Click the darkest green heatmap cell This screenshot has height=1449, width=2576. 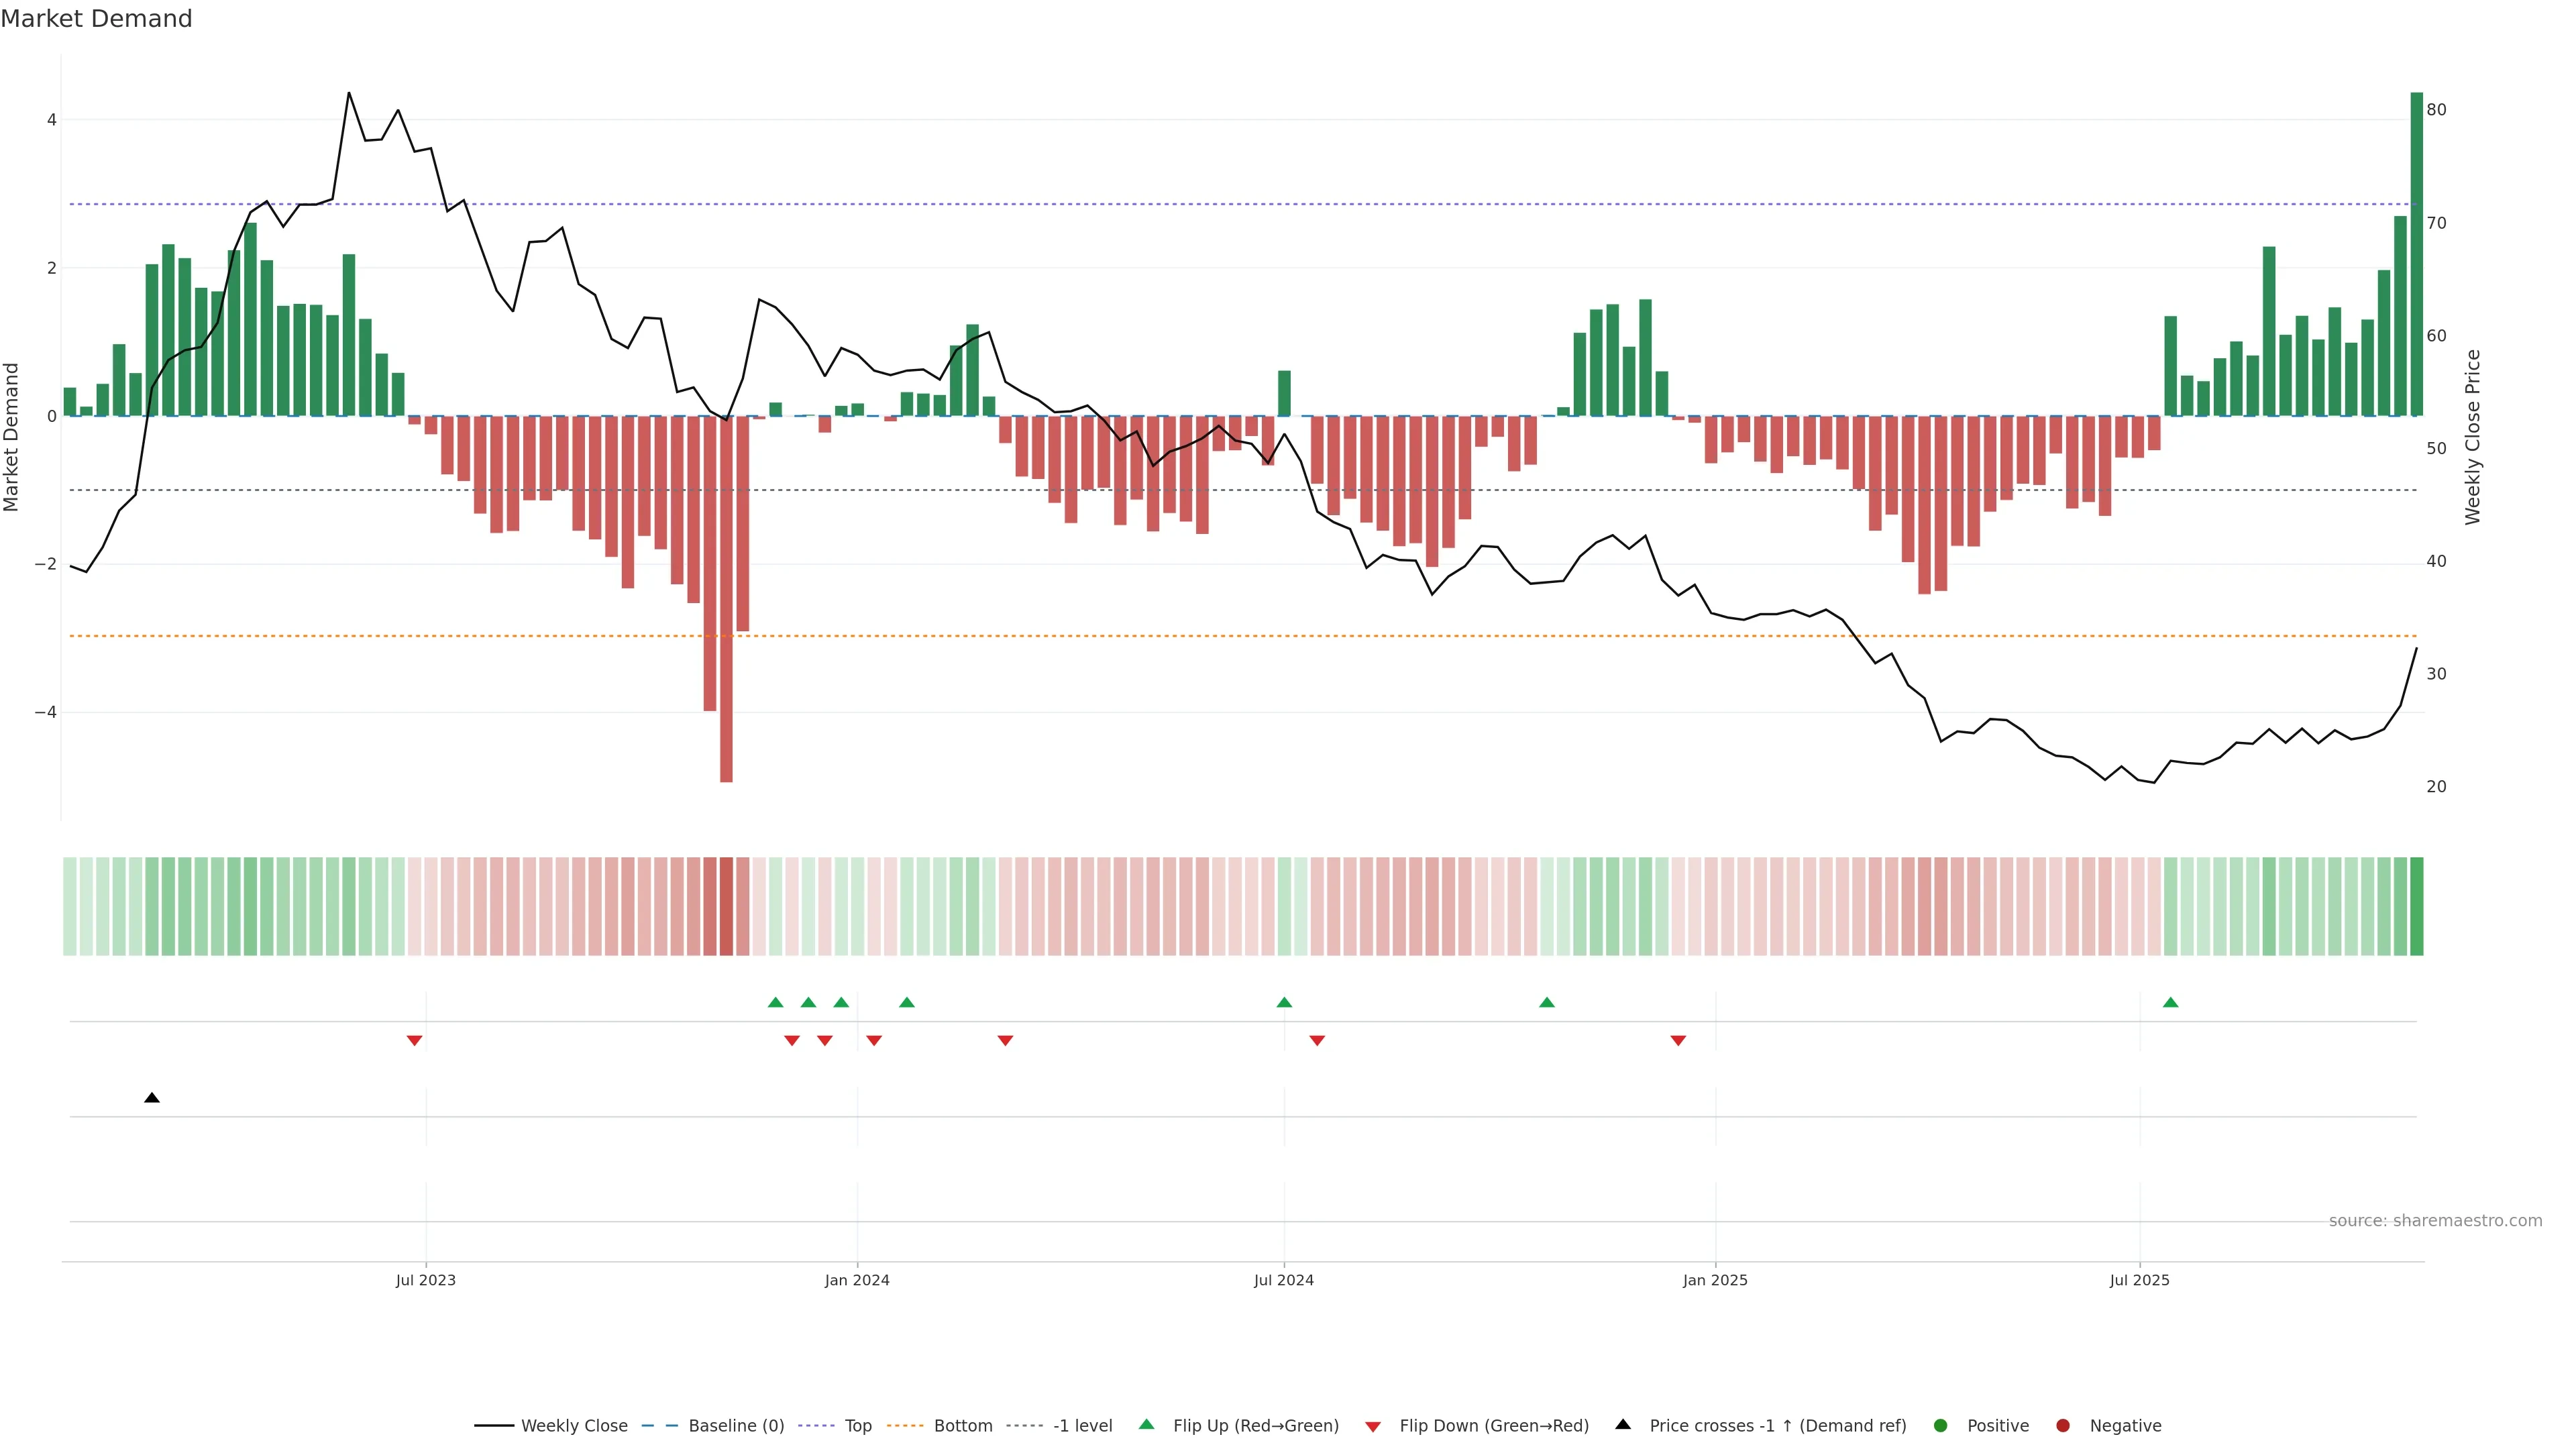(x=2416, y=906)
